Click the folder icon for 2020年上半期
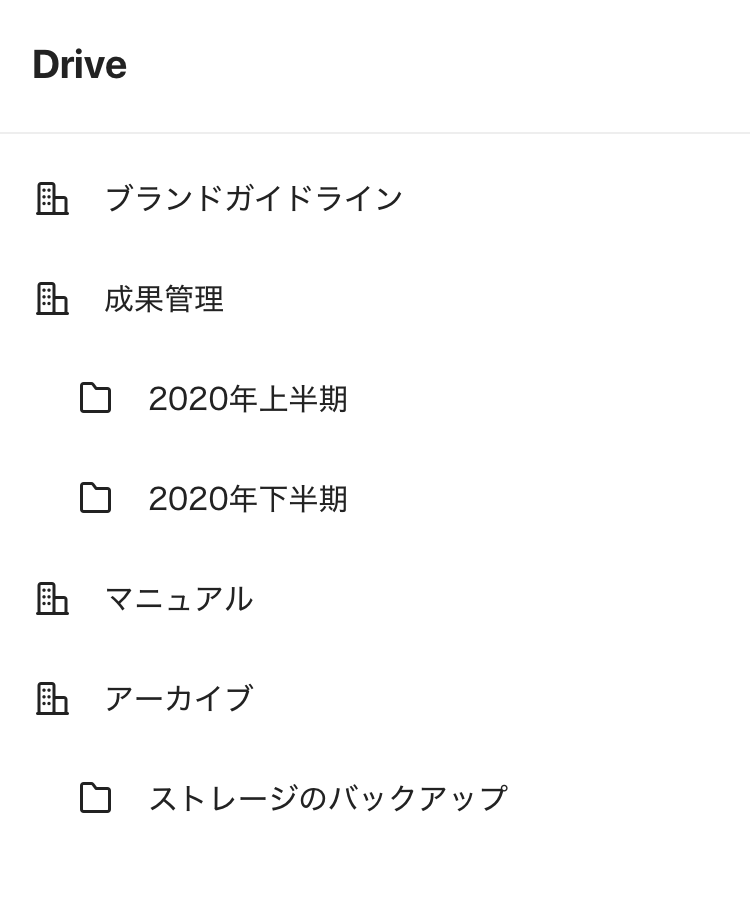 coord(95,398)
